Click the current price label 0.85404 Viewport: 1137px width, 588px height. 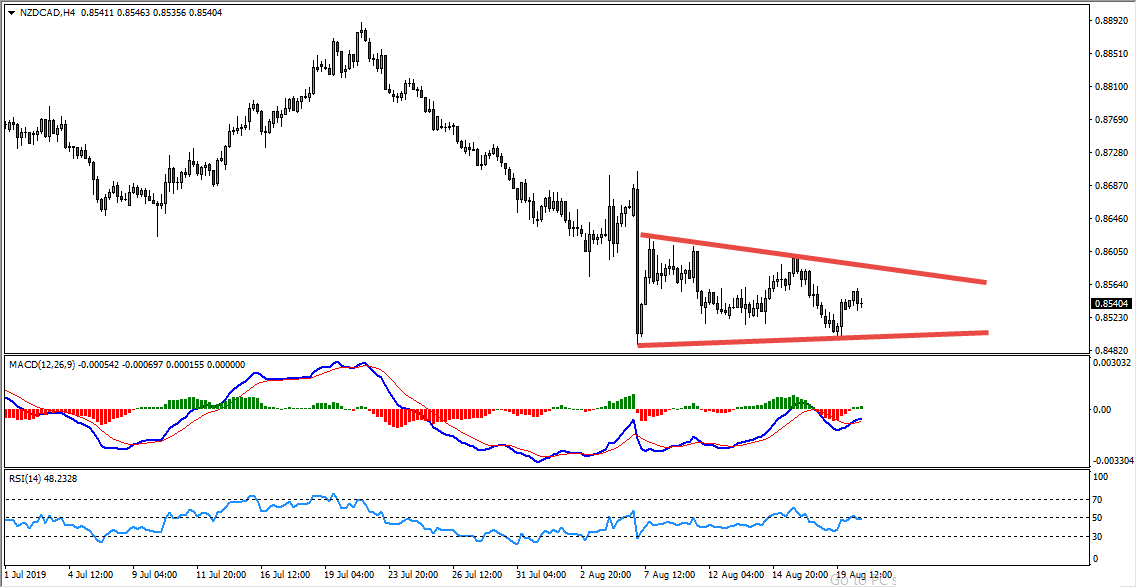(x=1112, y=304)
